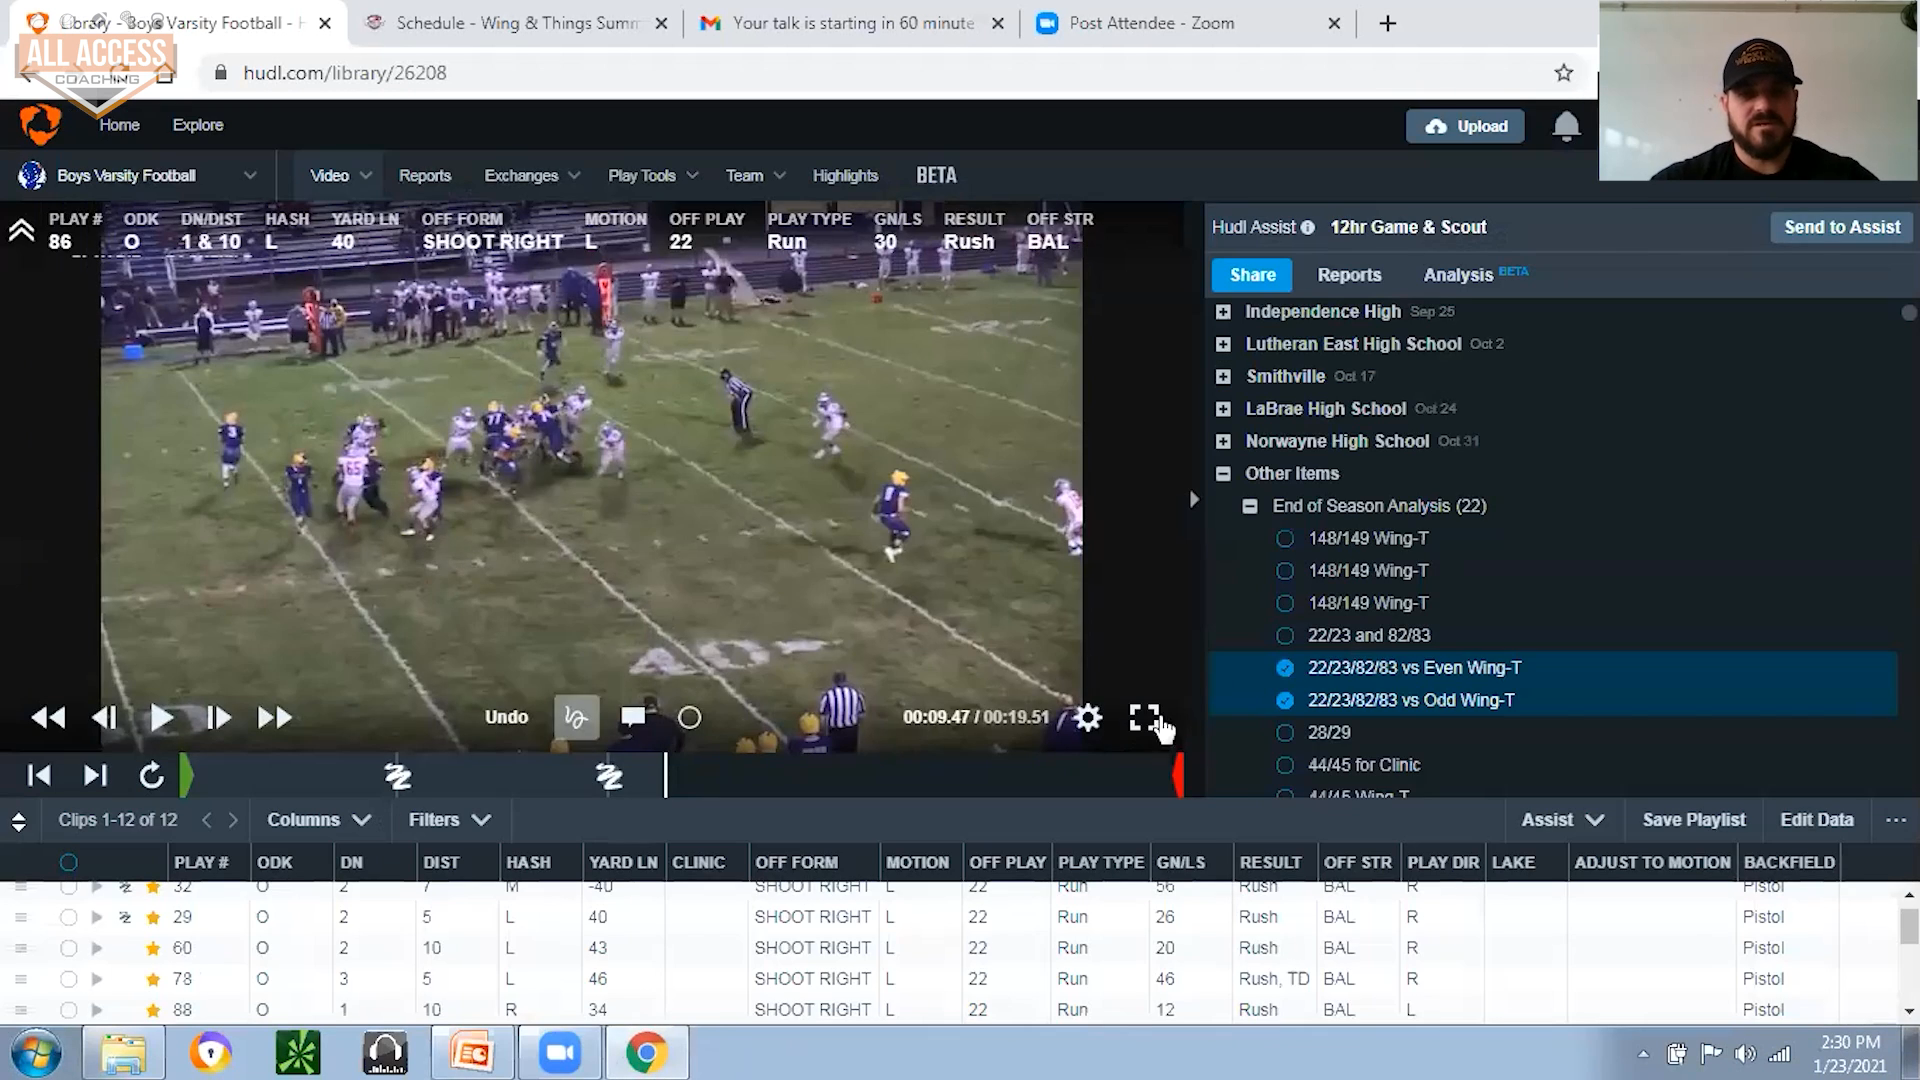Click the Send to Assist button
Image resolution: width=1920 pixels, height=1080 pixels.
coord(1841,227)
